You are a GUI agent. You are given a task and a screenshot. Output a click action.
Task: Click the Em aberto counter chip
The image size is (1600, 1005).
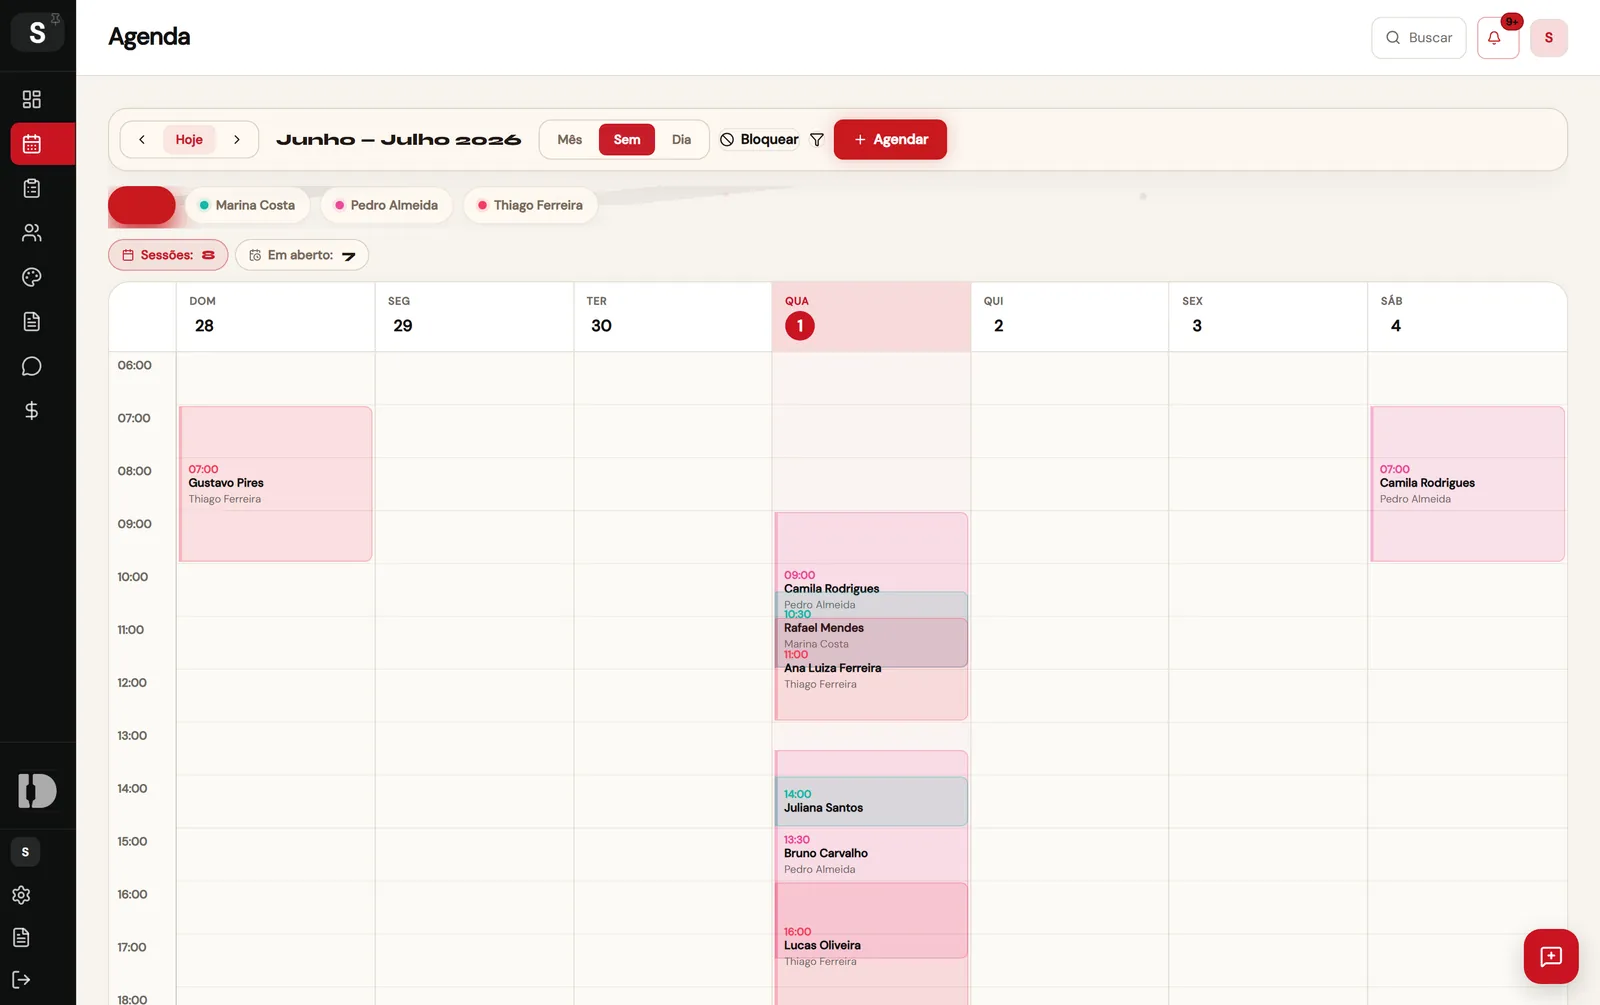(x=302, y=255)
